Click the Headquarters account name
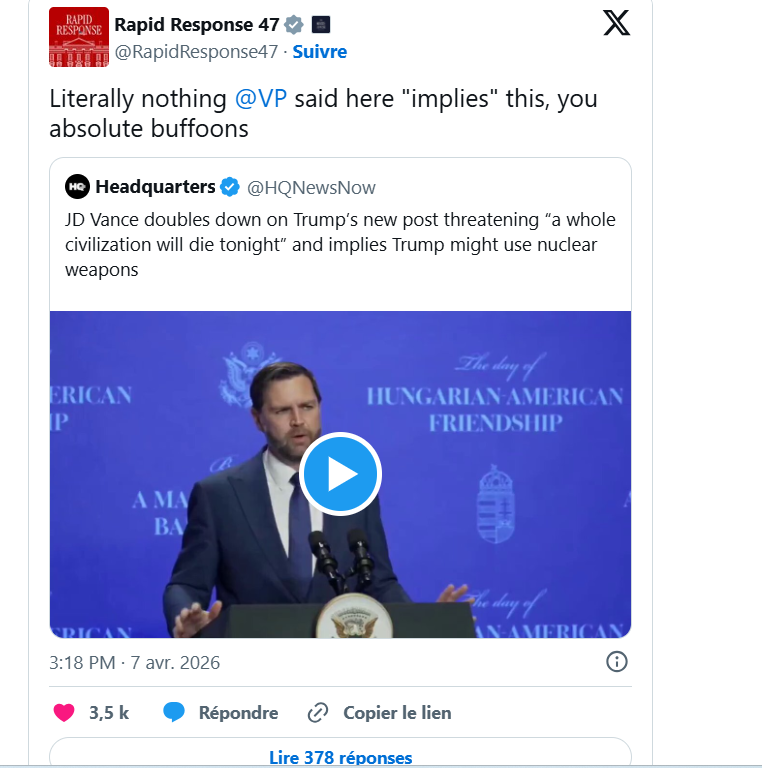 155,187
